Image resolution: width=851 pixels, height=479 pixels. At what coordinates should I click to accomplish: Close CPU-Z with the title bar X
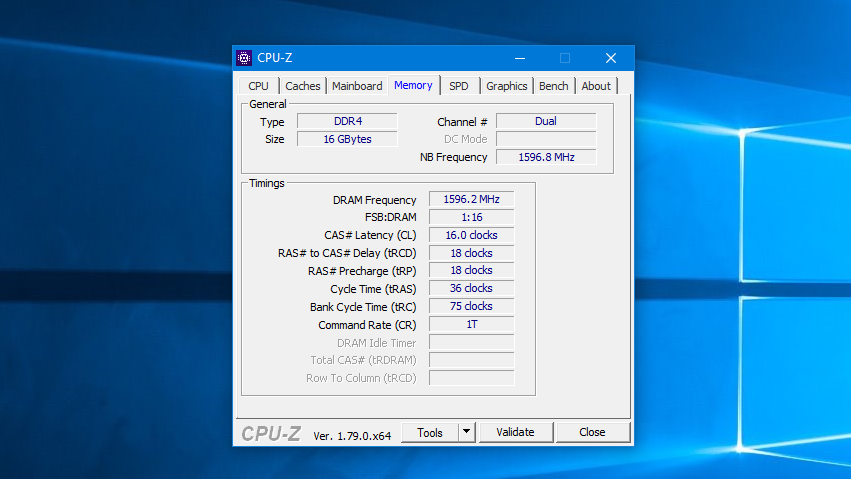coord(611,58)
